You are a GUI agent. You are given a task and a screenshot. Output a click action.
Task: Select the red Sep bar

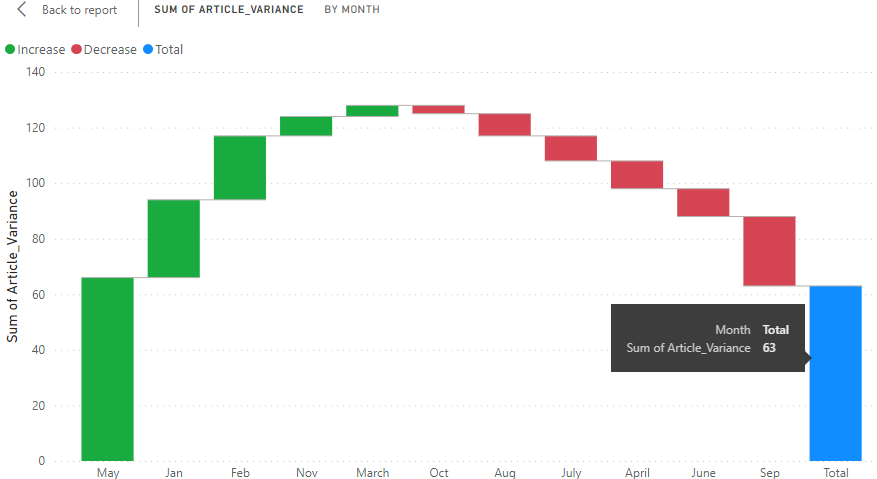tap(769, 251)
